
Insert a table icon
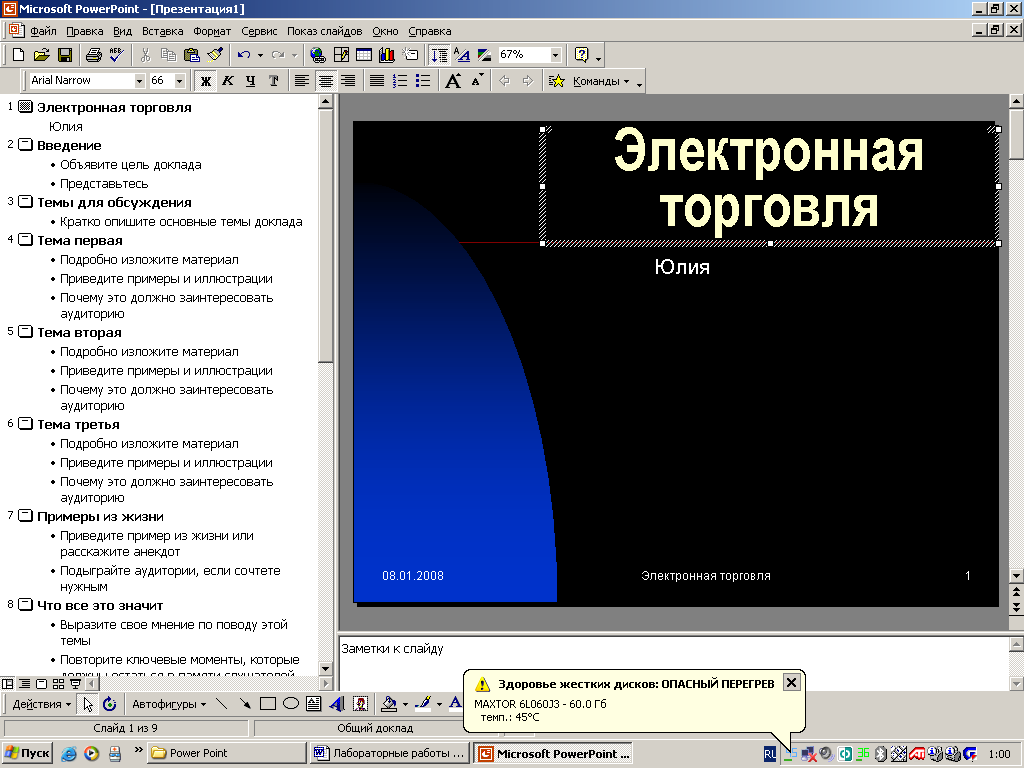coord(364,55)
